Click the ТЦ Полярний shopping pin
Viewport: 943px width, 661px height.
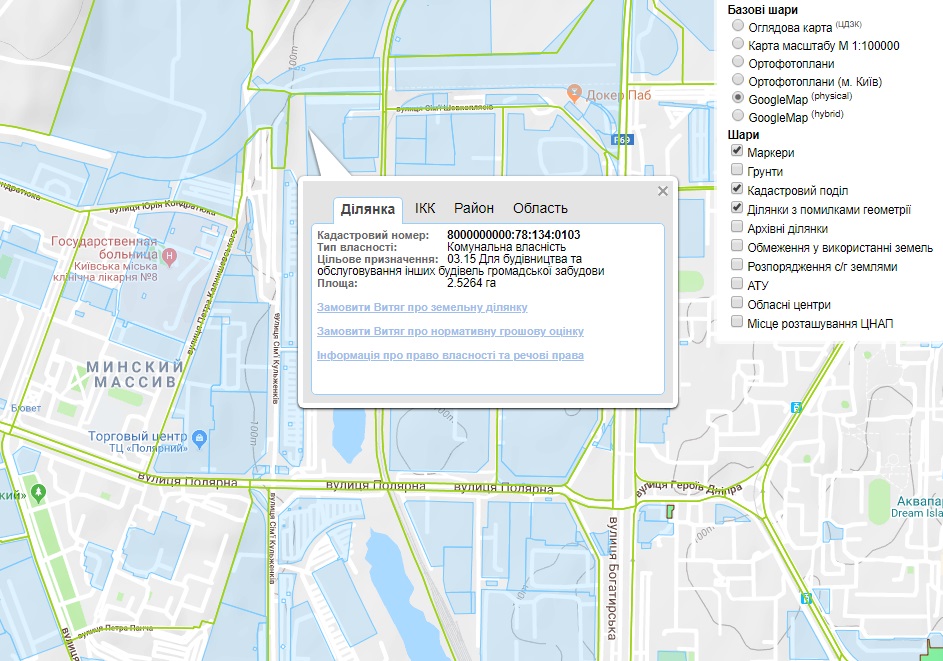point(199,437)
